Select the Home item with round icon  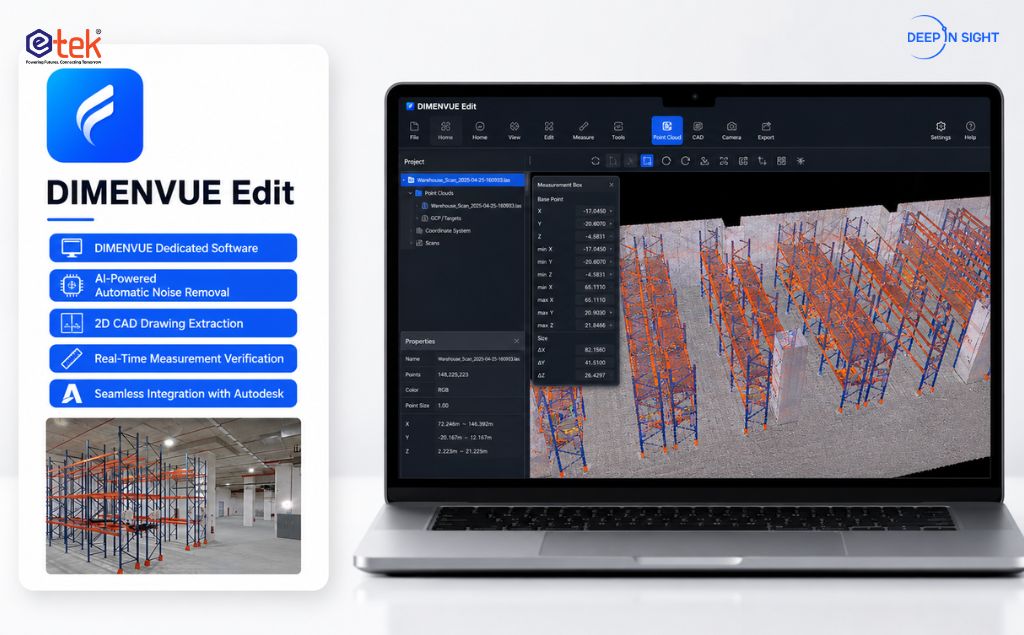(x=480, y=130)
